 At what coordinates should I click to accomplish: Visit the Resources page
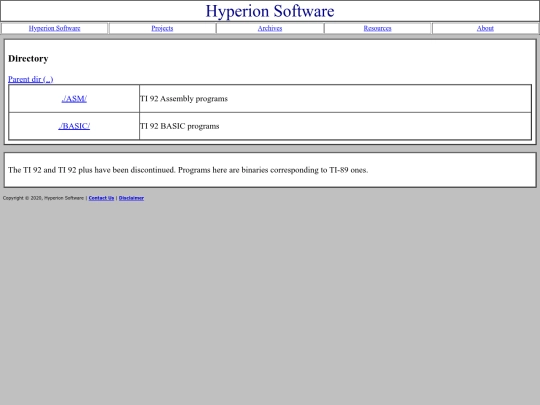pyautogui.click(x=377, y=28)
